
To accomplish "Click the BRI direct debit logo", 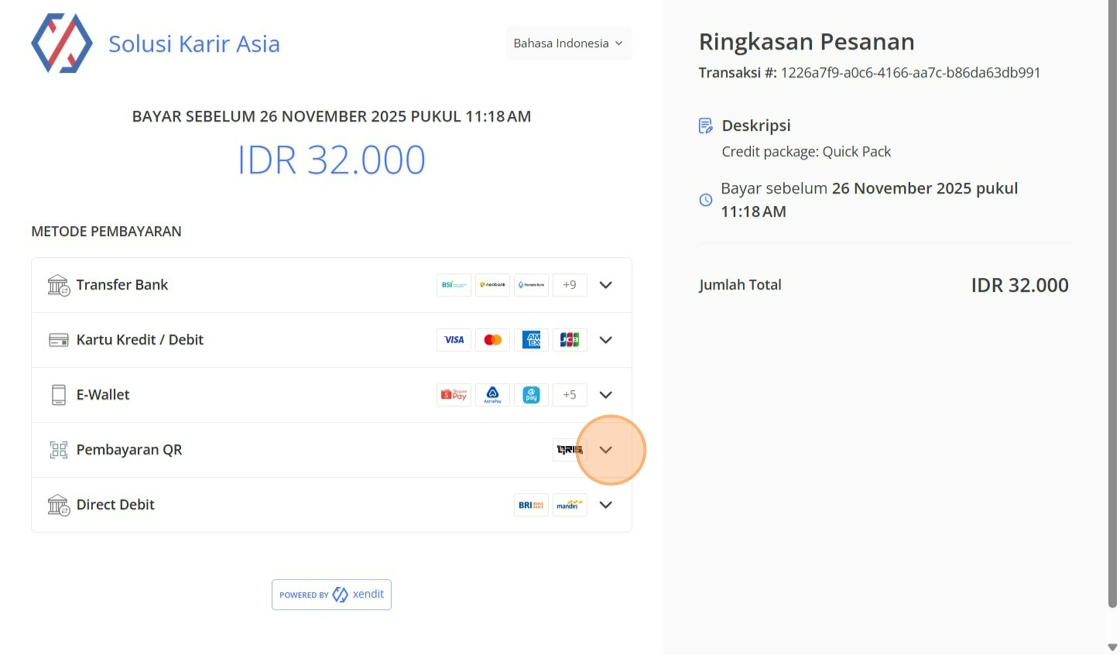I will (531, 505).
